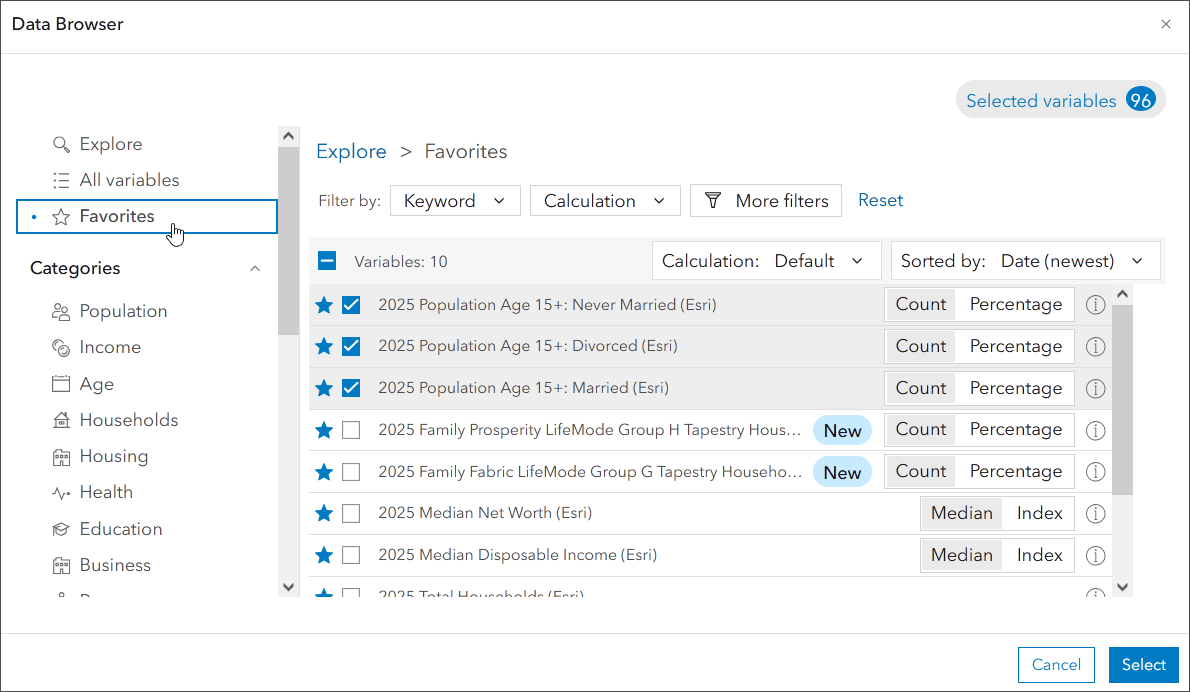The height and width of the screenshot is (692, 1190).
Task: Click the Households category house icon
Action: [x=61, y=420]
